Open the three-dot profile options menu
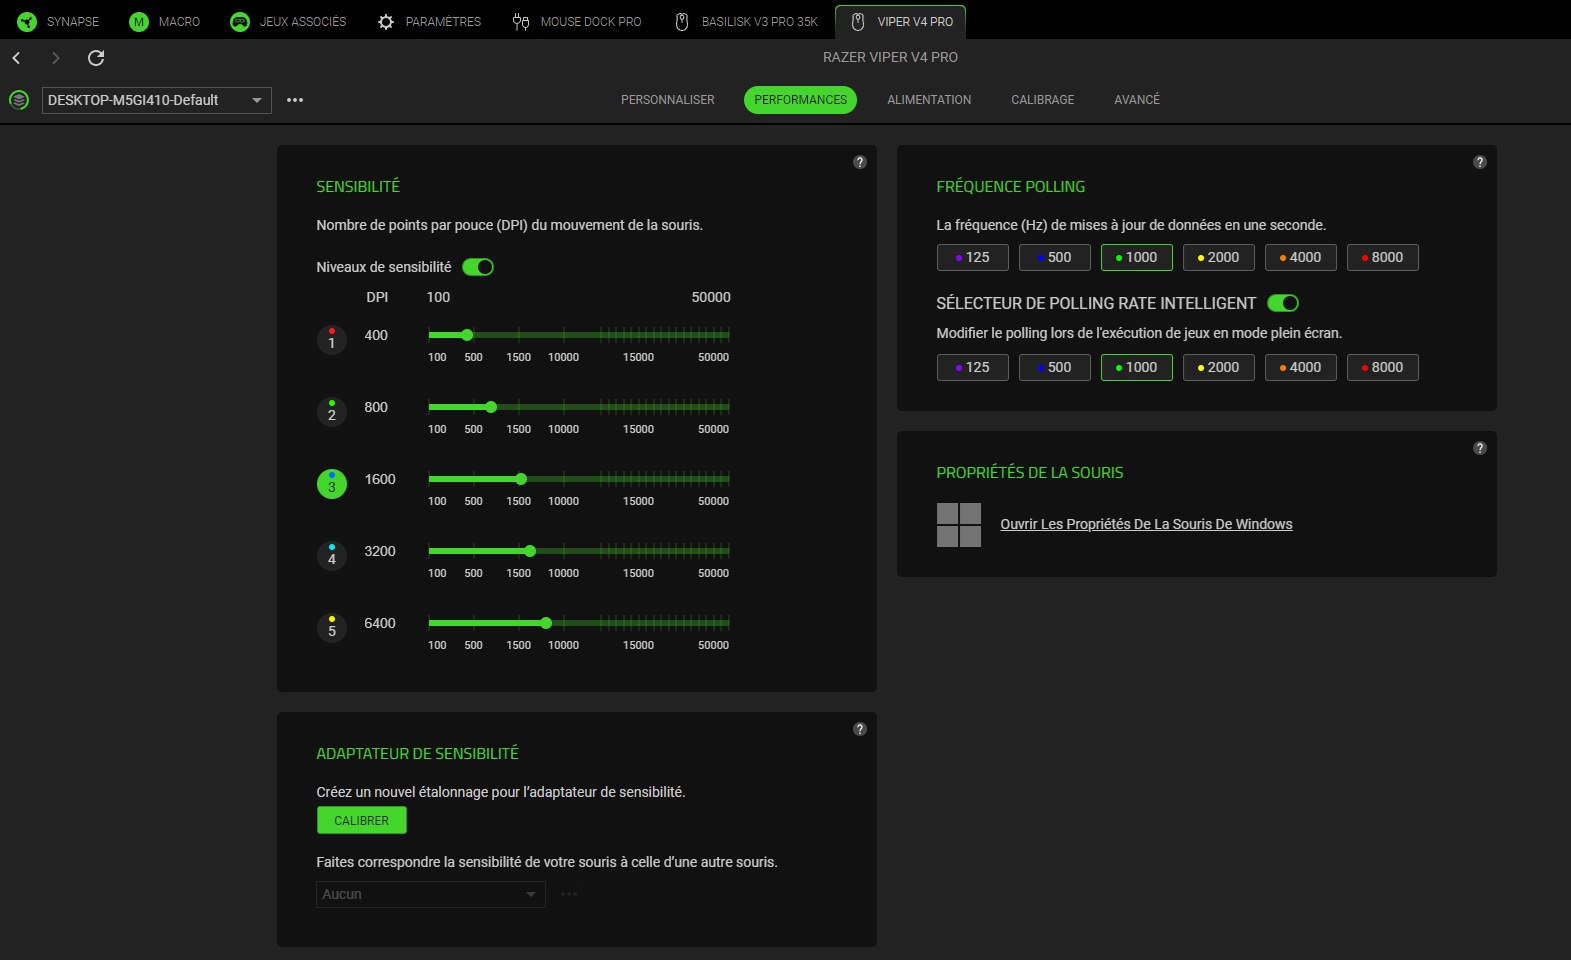 click(x=295, y=100)
